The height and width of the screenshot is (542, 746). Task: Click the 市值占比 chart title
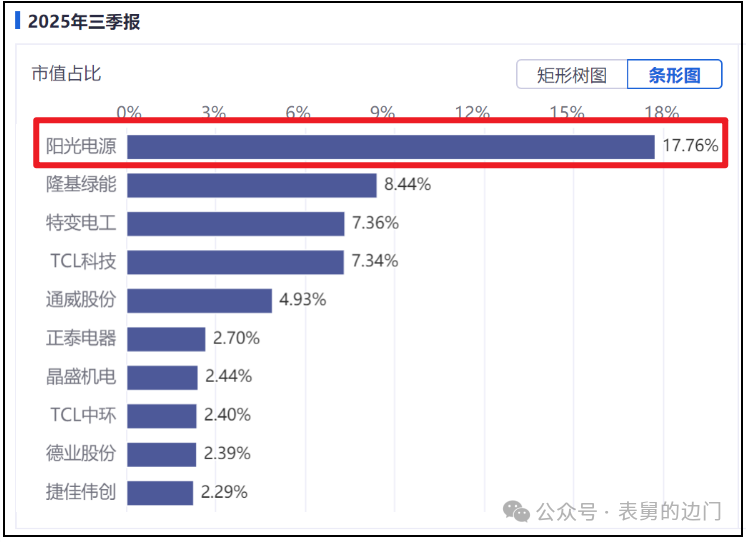click(66, 73)
